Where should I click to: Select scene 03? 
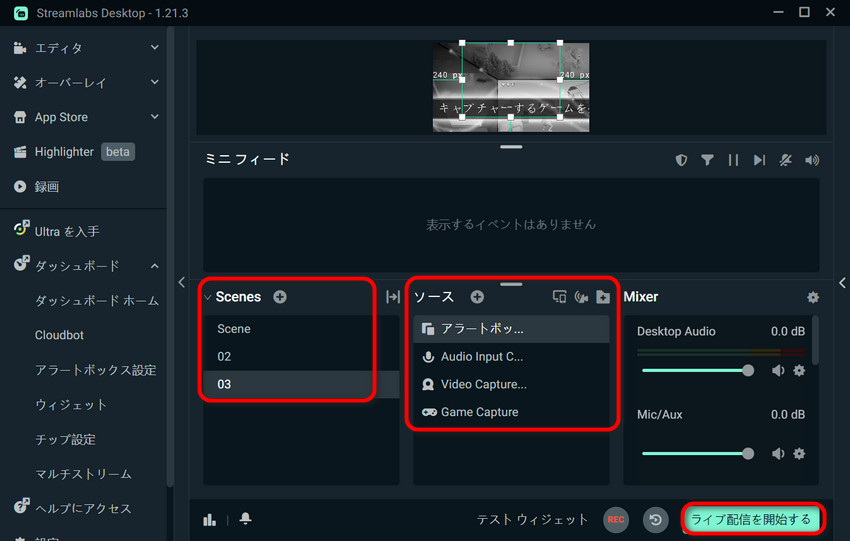point(301,384)
